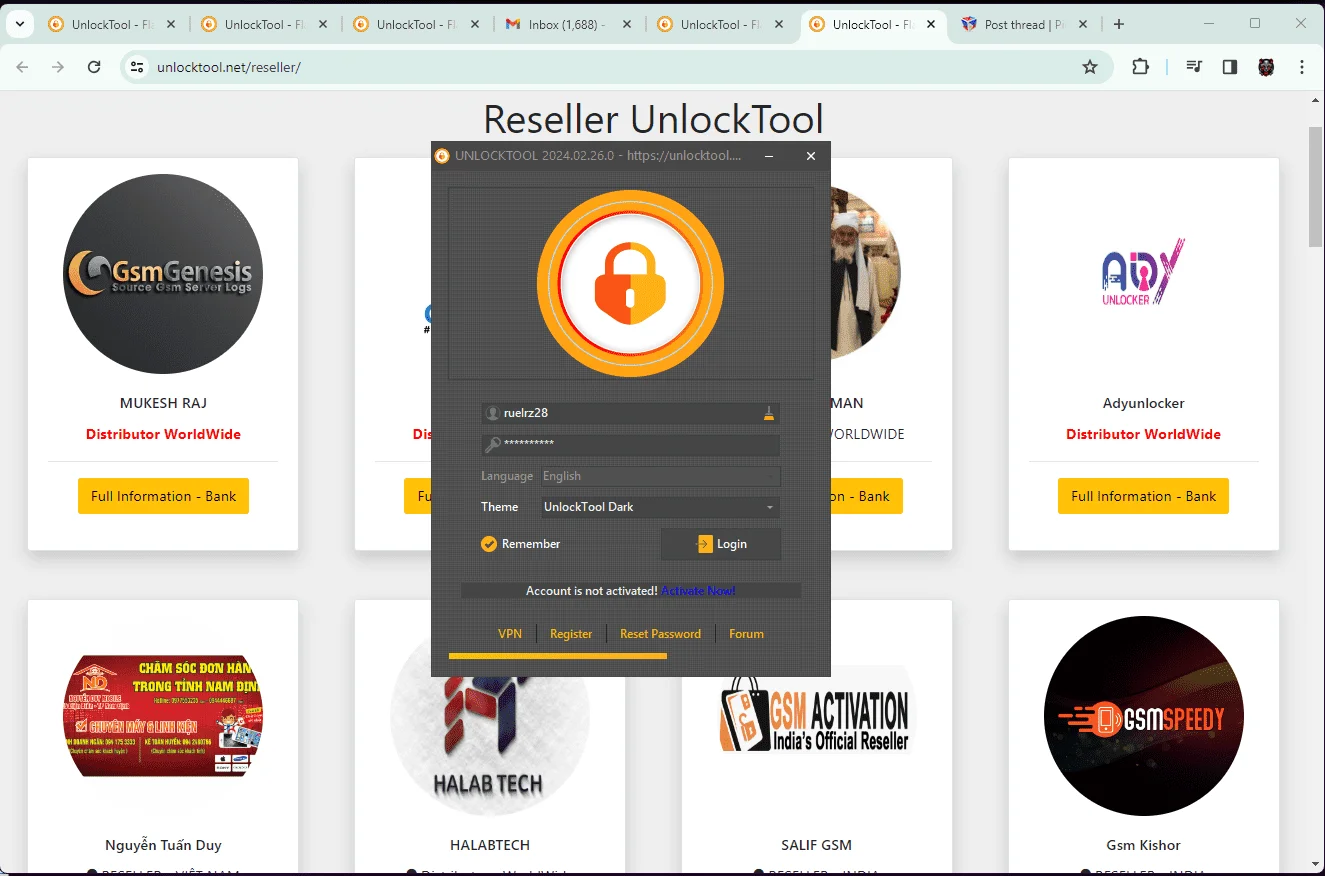Click the Login button

tap(720, 544)
